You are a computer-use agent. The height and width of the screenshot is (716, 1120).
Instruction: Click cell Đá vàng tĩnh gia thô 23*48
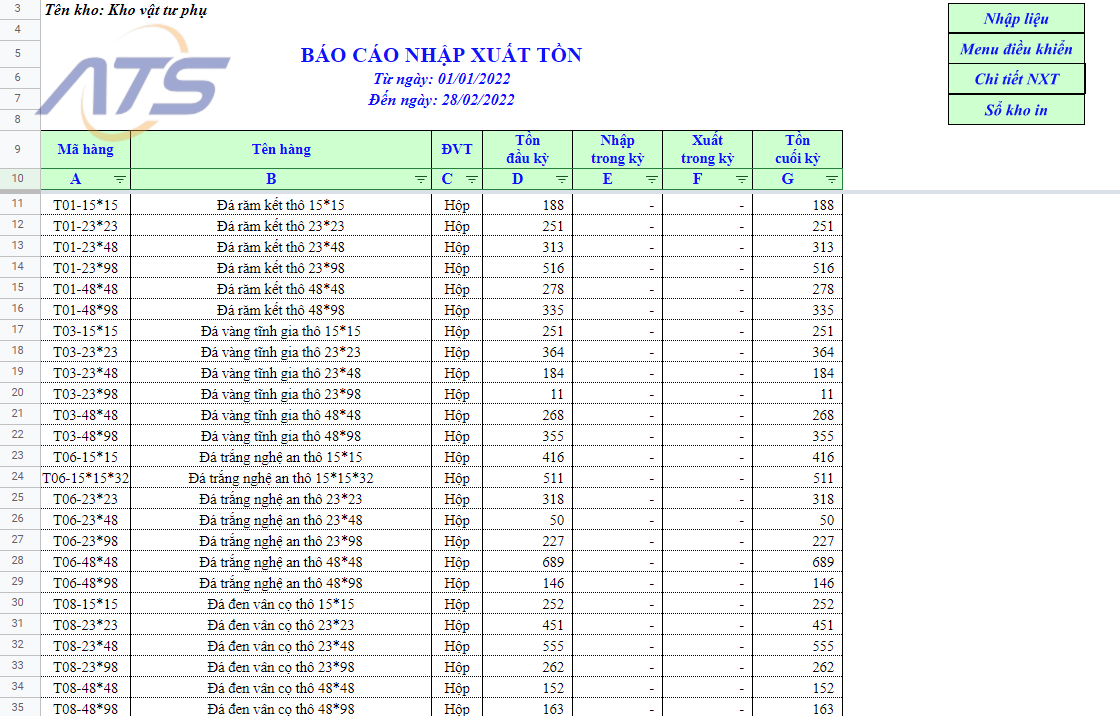pos(281,373)
